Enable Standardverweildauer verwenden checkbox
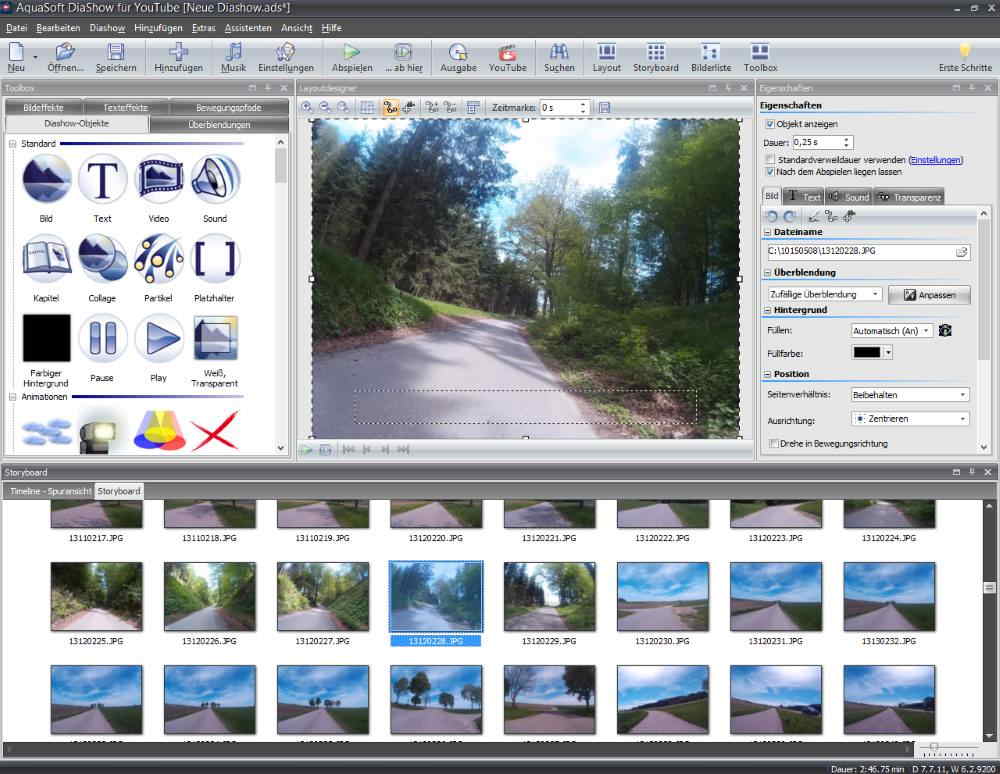Viewport: 1000px width, 774px height. click(769, 159)
